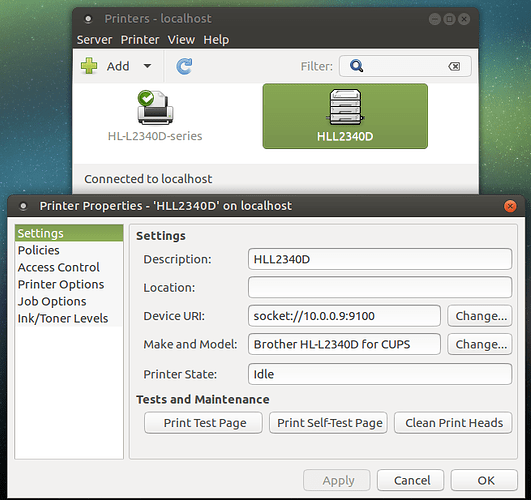
Task: Click the blue Refresh icon
Action: (x=184, y=66)
